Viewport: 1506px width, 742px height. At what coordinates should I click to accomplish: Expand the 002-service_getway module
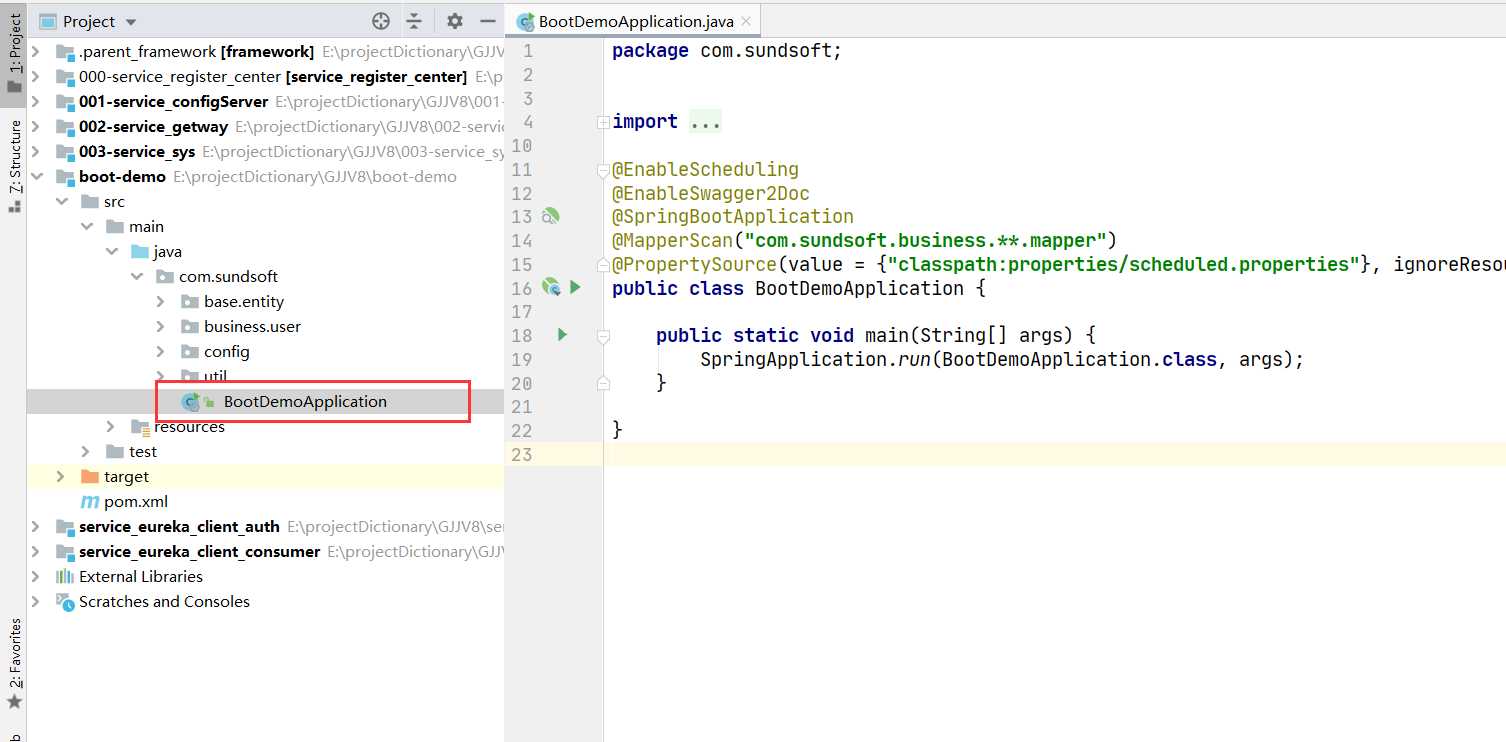click(x=36, y=126)
